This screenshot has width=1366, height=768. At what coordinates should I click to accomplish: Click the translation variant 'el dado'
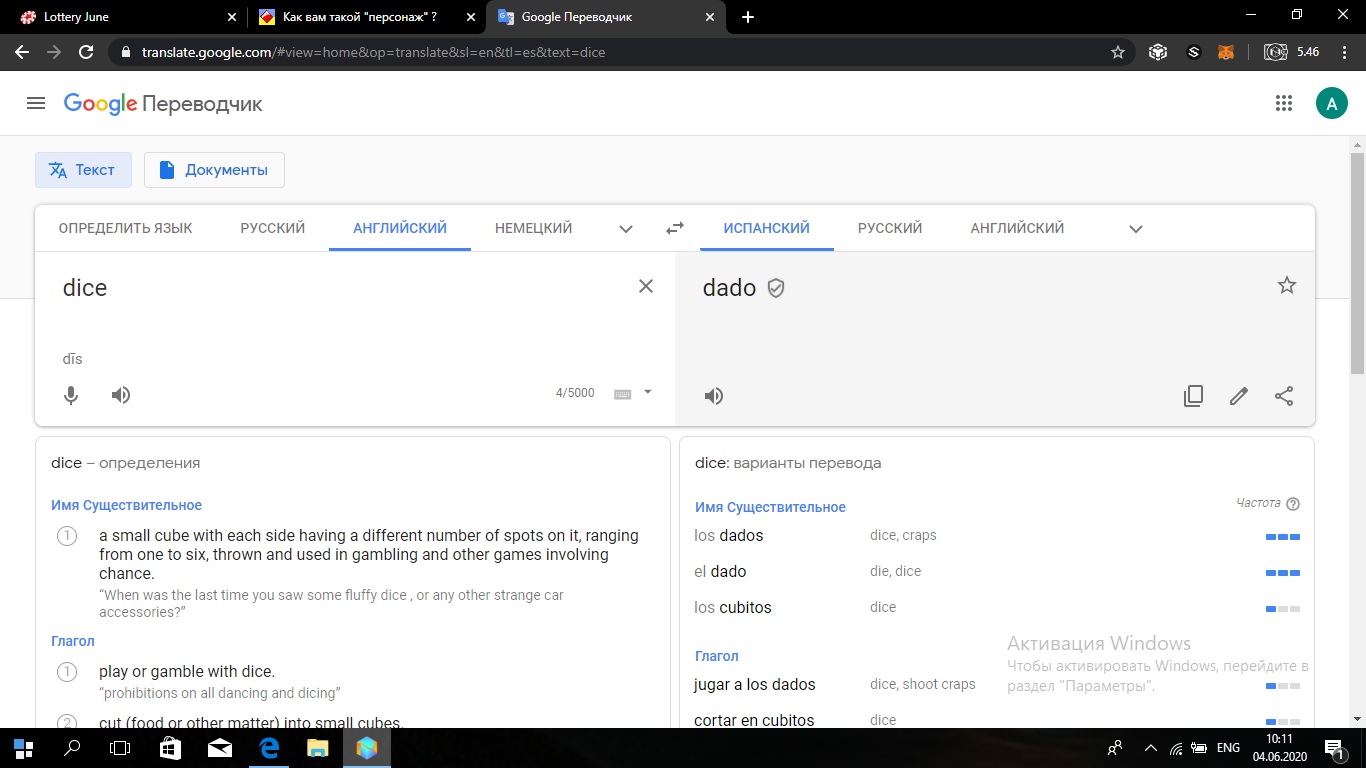point(720,571)
